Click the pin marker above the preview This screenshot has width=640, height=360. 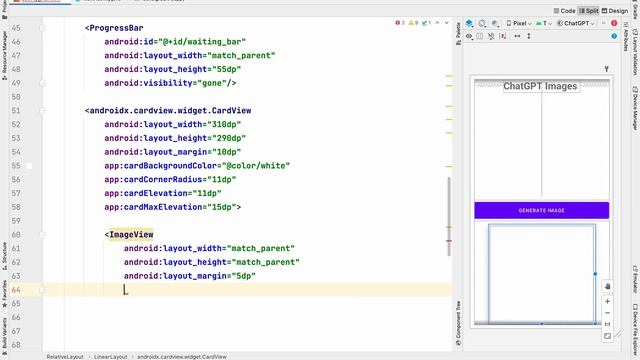coord(607,69)
